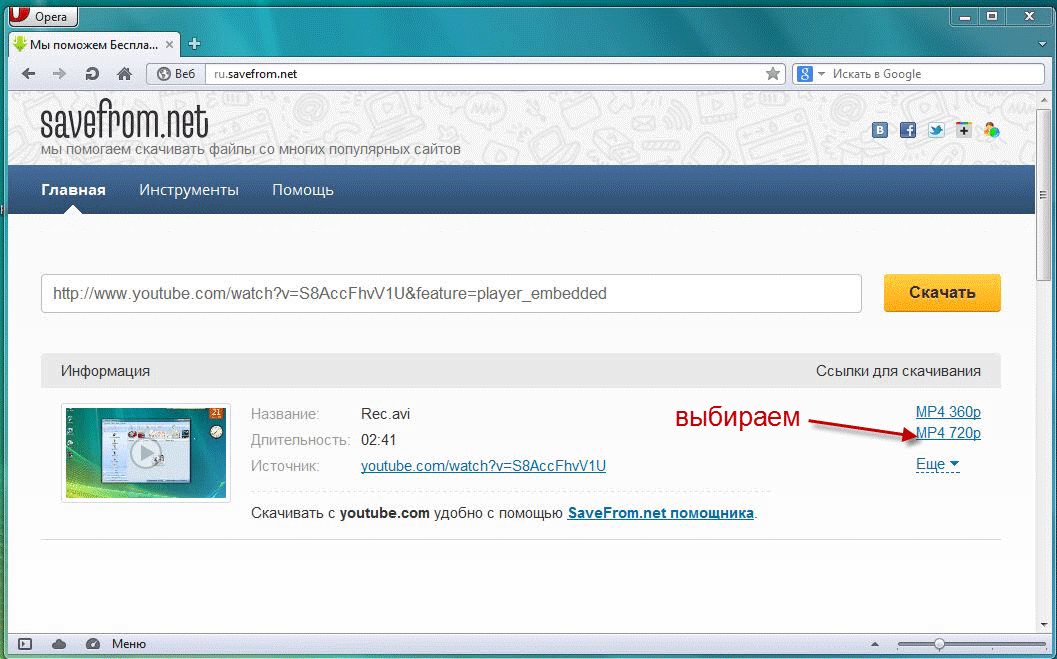1057x659 pixels.
Task: Open the 'Помощь' navigation tab
Action: 303,190
